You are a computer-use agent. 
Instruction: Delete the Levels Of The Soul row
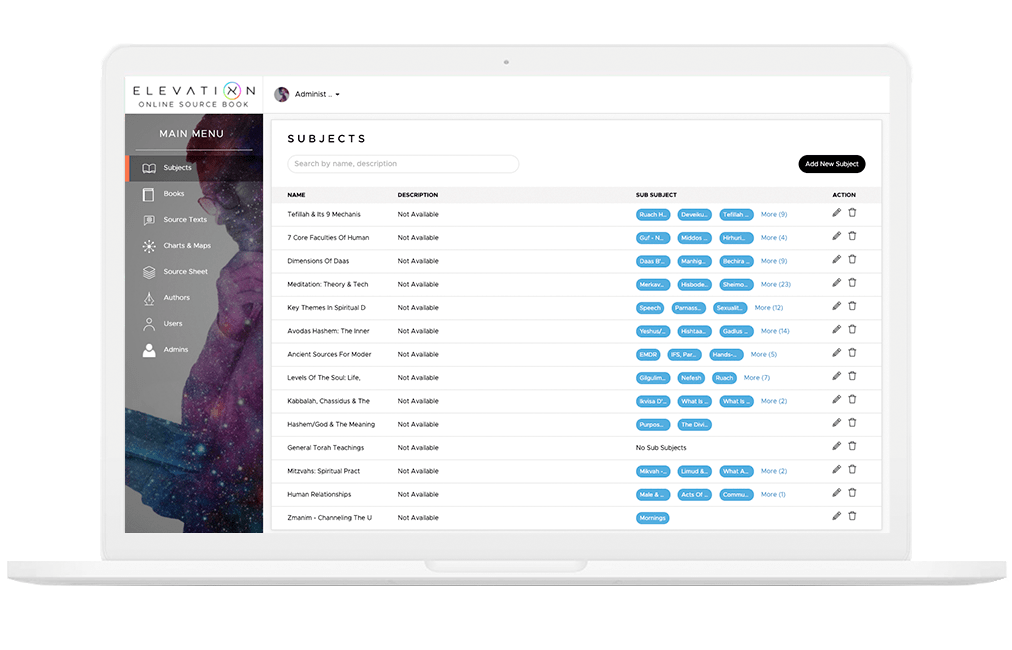tap(852, 376)
